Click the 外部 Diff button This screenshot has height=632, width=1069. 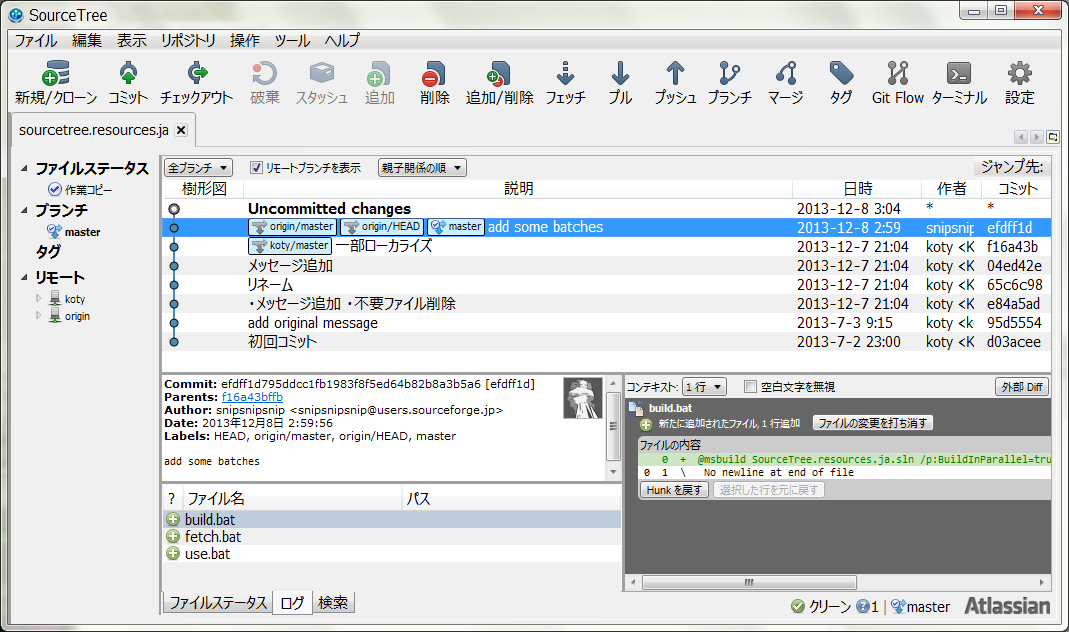1022,387
